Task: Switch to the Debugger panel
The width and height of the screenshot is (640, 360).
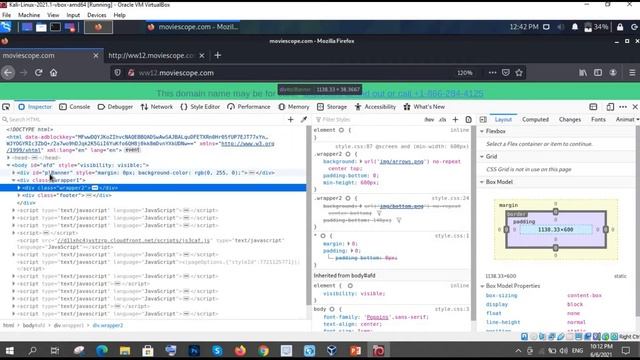Action: [115, 107]
